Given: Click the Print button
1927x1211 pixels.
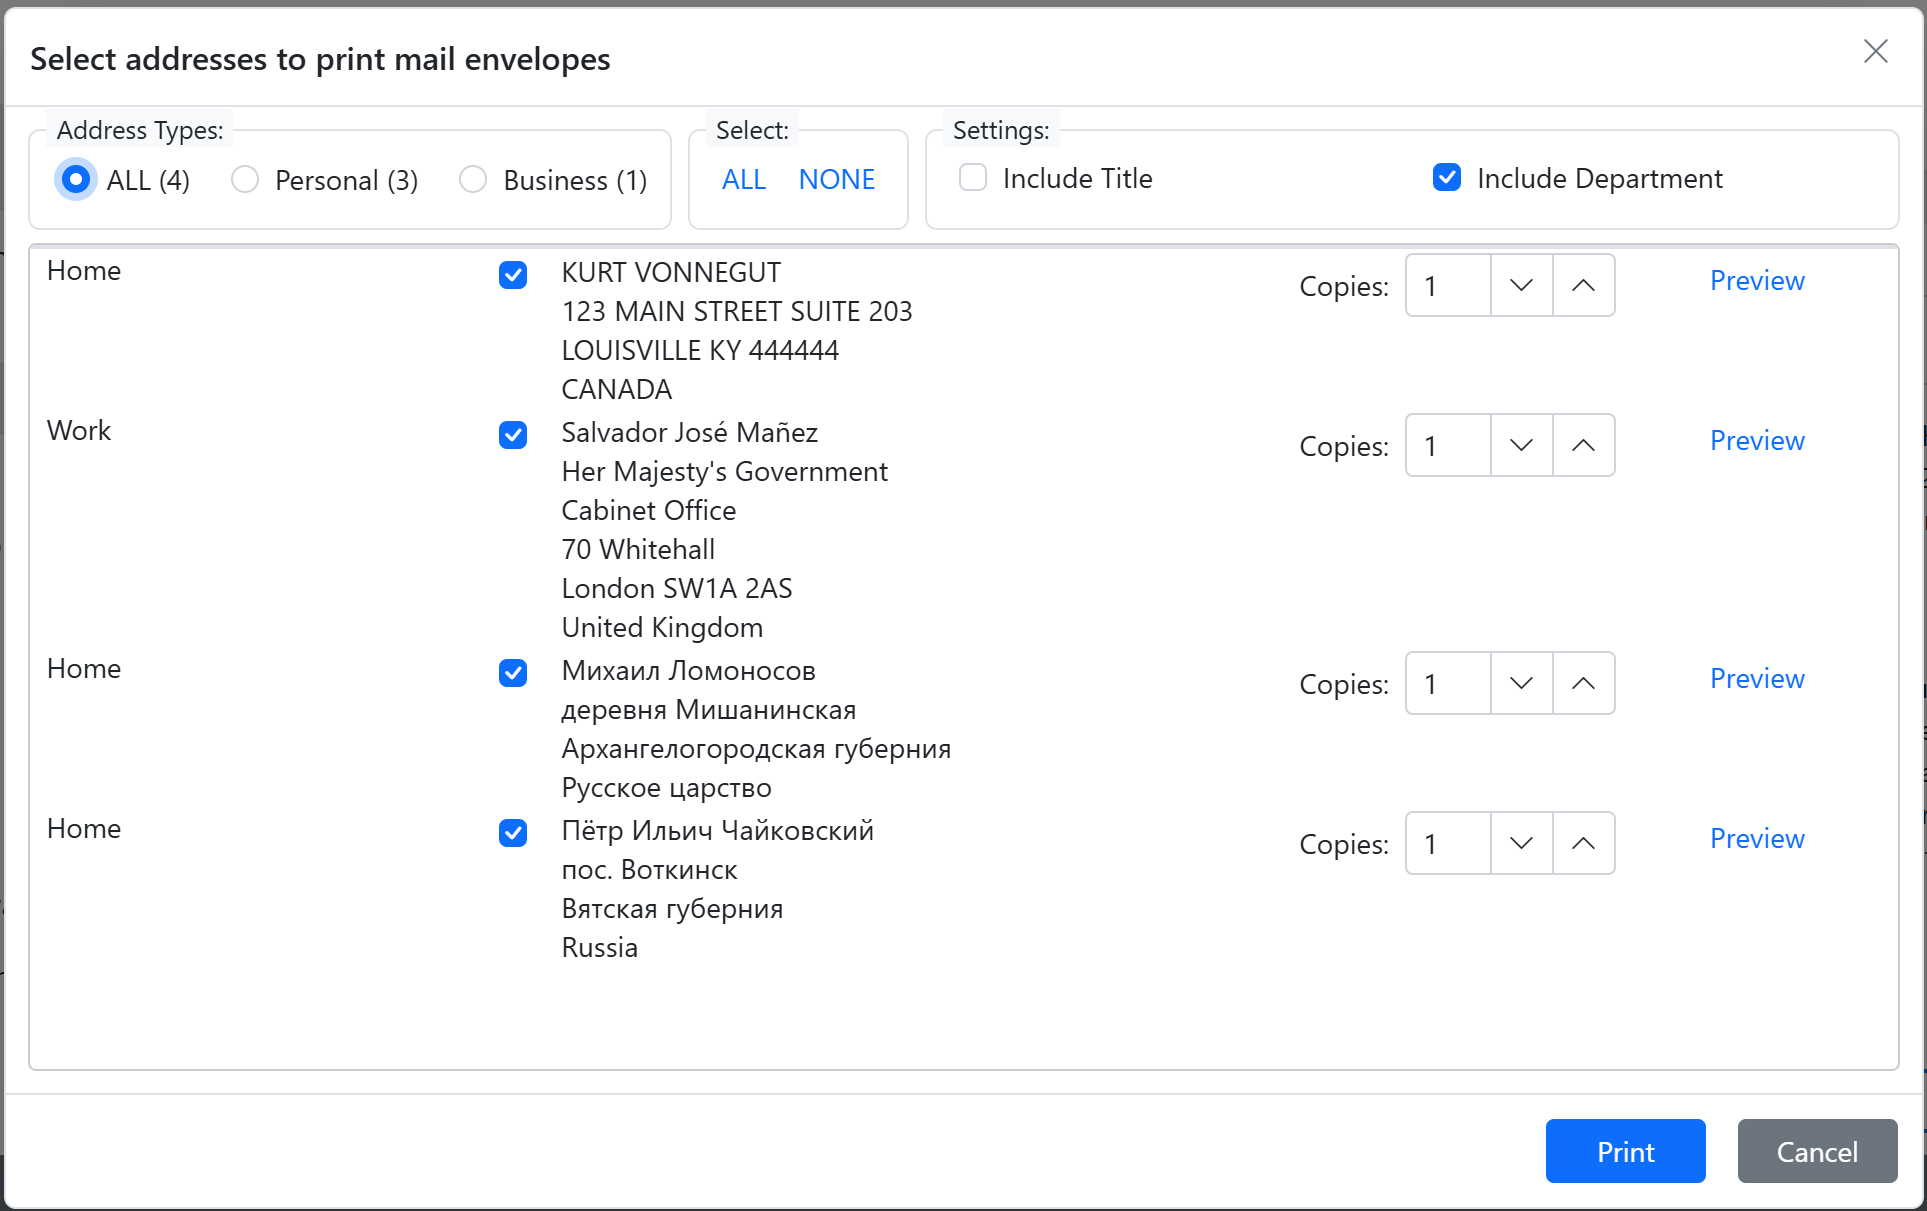Looking at the screenshot, I should point(1625,1151).
